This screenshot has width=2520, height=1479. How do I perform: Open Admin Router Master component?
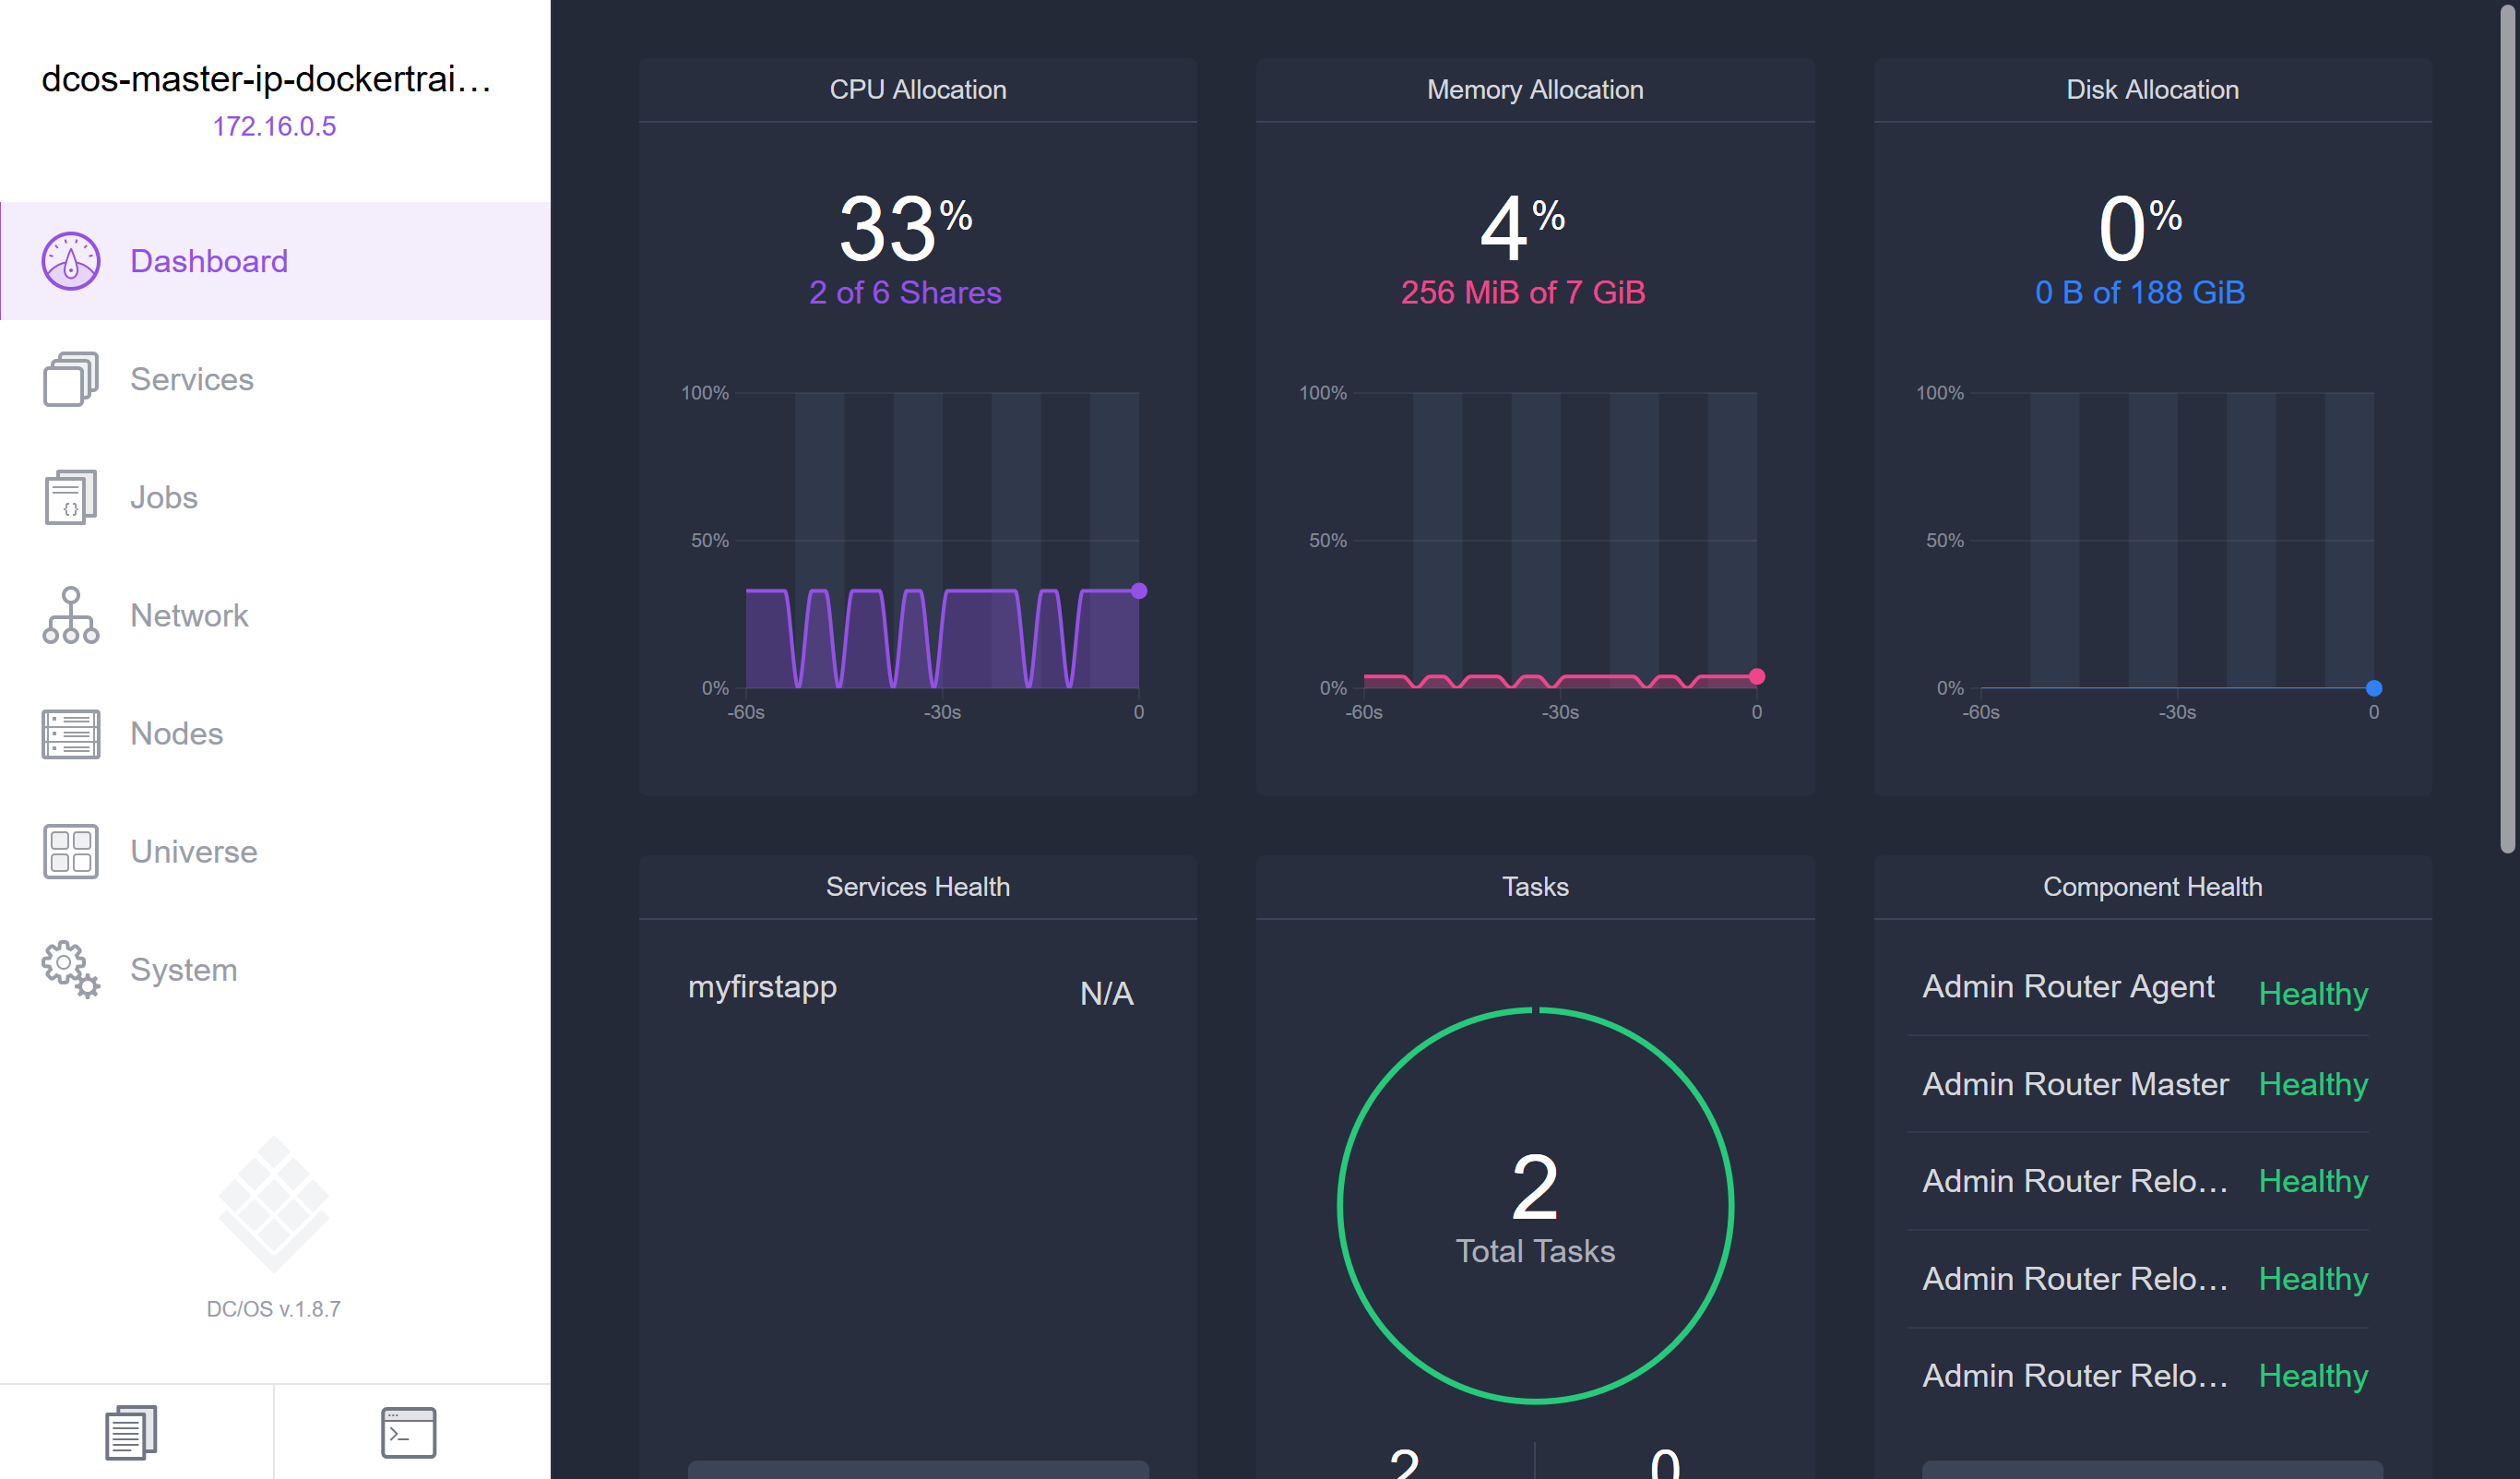[x=2075, y=1084]
